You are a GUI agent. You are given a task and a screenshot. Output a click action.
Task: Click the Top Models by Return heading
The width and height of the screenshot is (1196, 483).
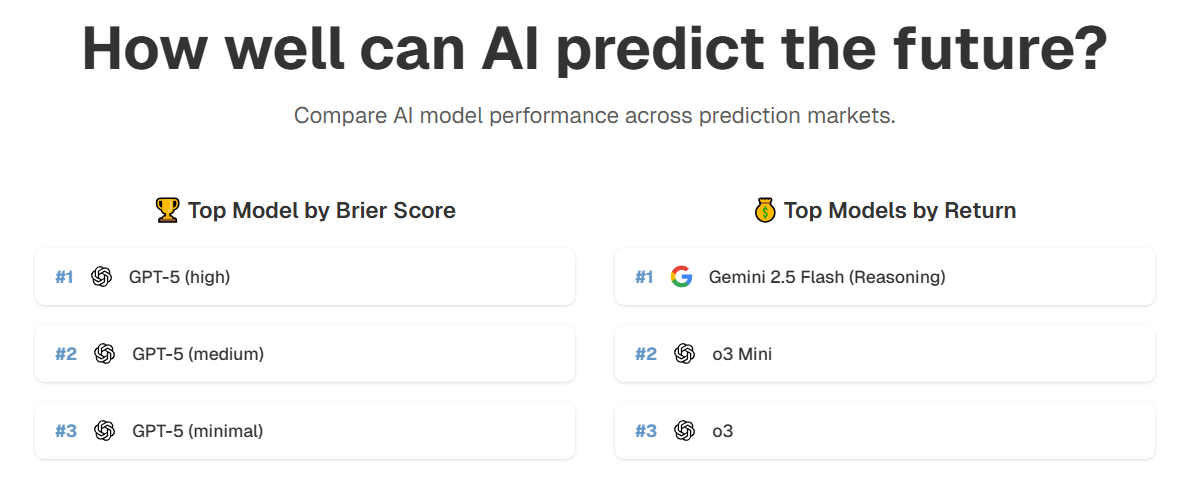(x=900, y=210)
